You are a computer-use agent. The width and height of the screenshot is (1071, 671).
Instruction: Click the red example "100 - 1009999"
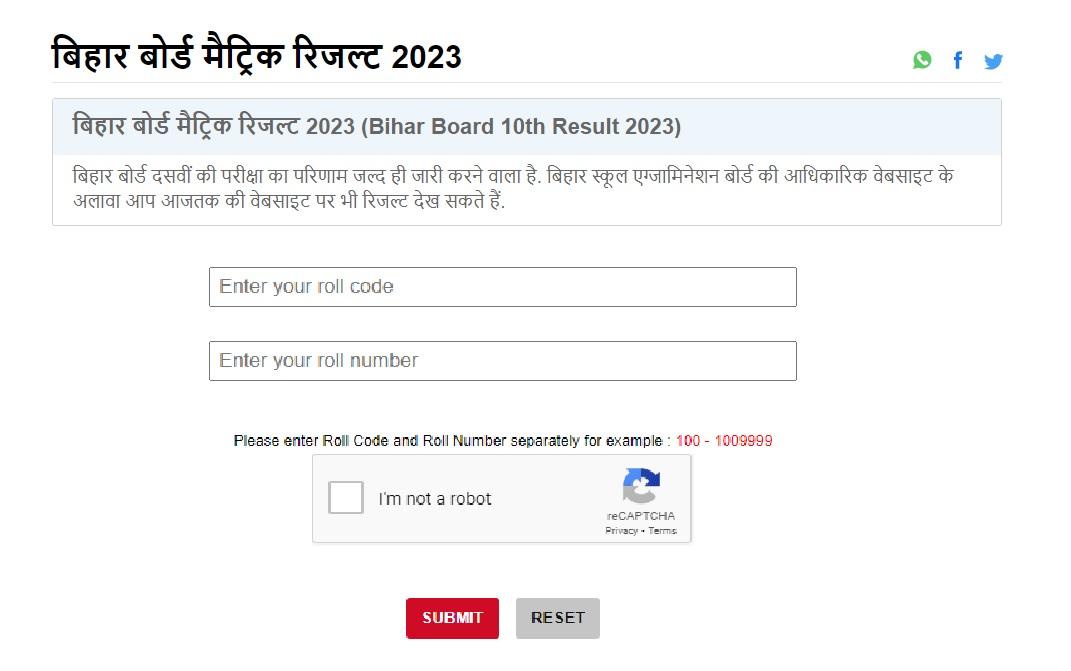(724, 441)
